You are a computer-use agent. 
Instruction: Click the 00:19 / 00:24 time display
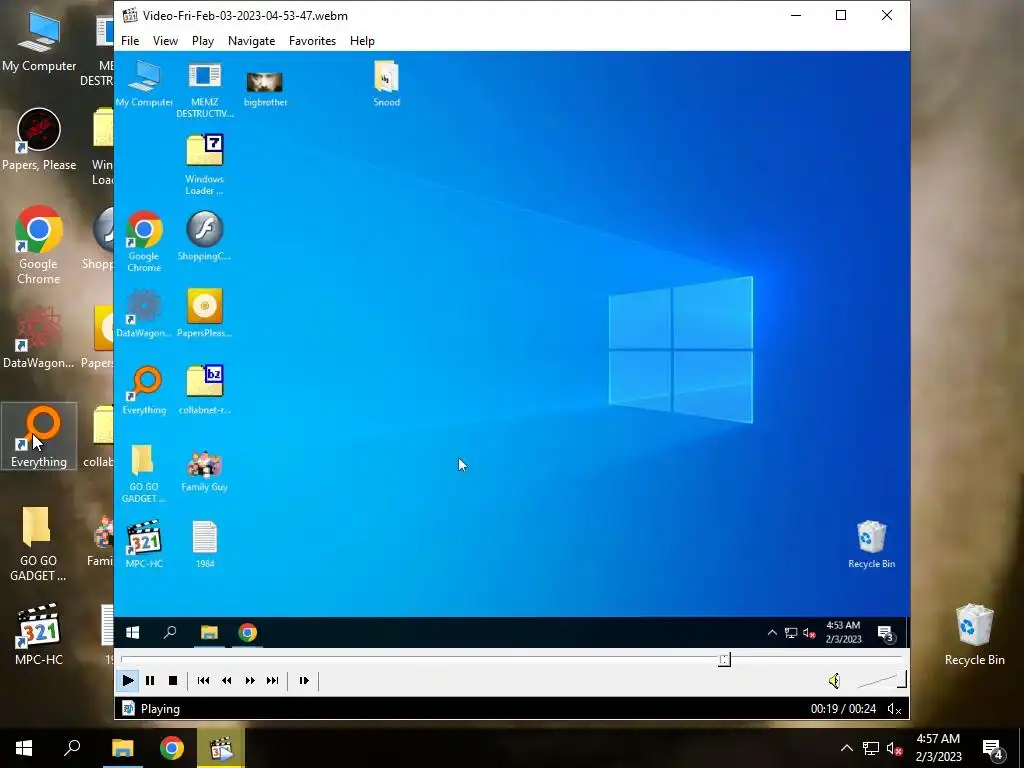[x=843, y=709]
